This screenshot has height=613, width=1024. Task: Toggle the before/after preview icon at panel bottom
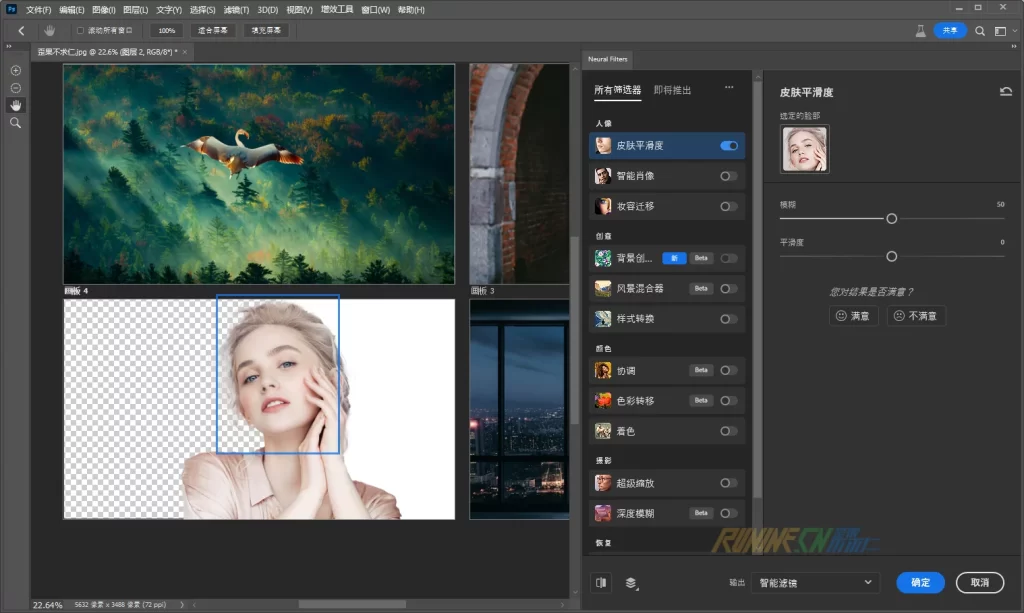click(x=601, y=582)
